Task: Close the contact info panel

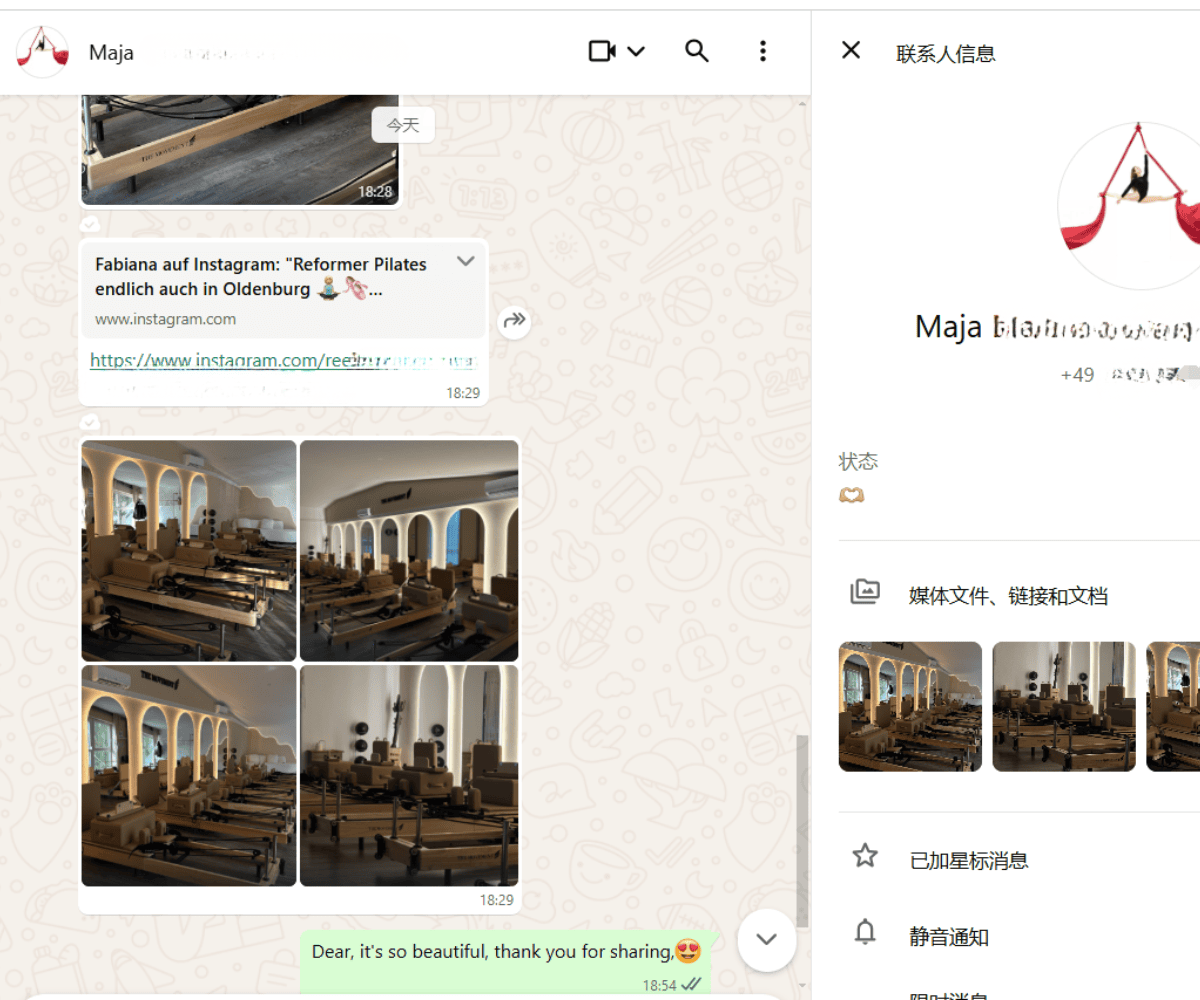Action: [851, 50]
